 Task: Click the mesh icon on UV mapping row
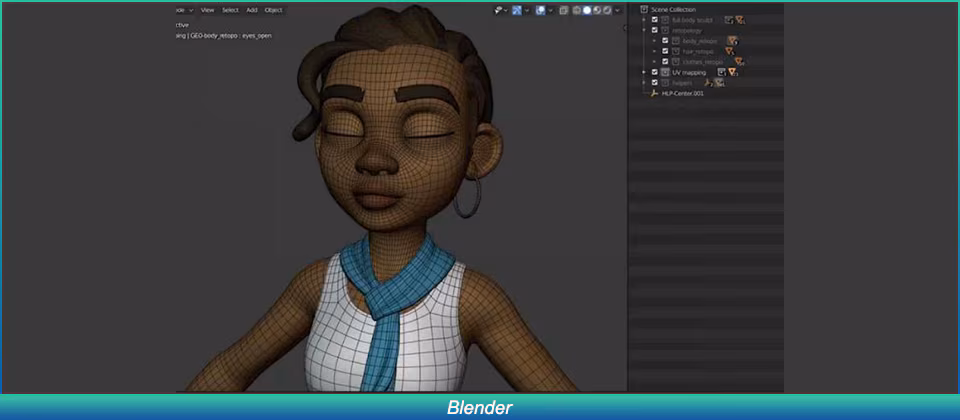point(732,72)
